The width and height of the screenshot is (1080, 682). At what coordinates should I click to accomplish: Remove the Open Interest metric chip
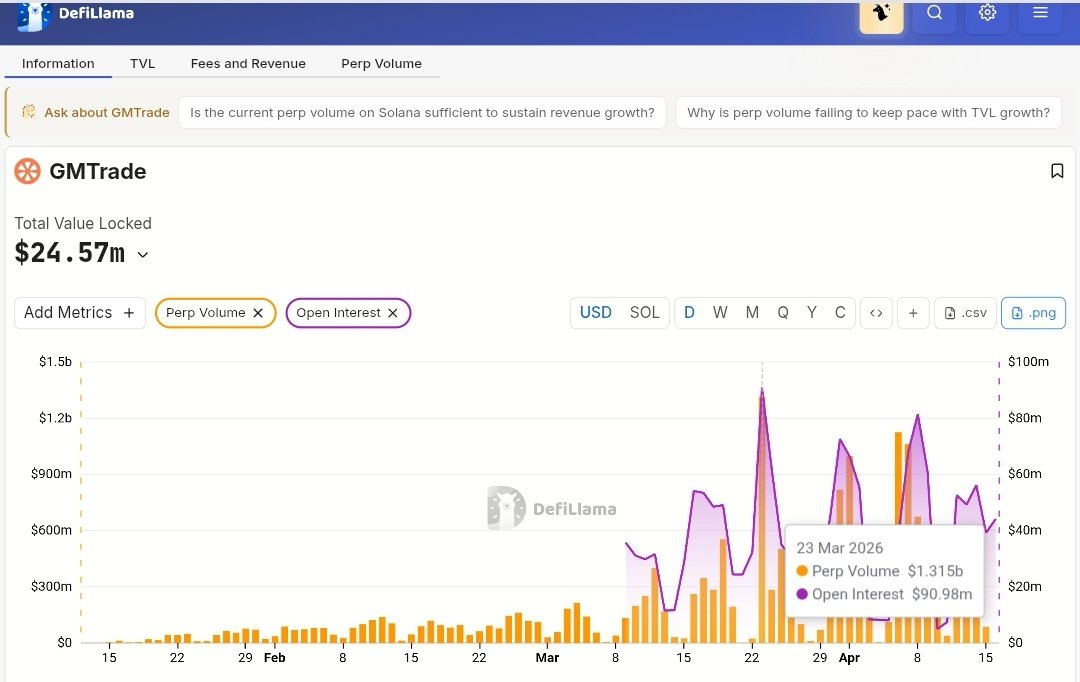click(393, 313)
